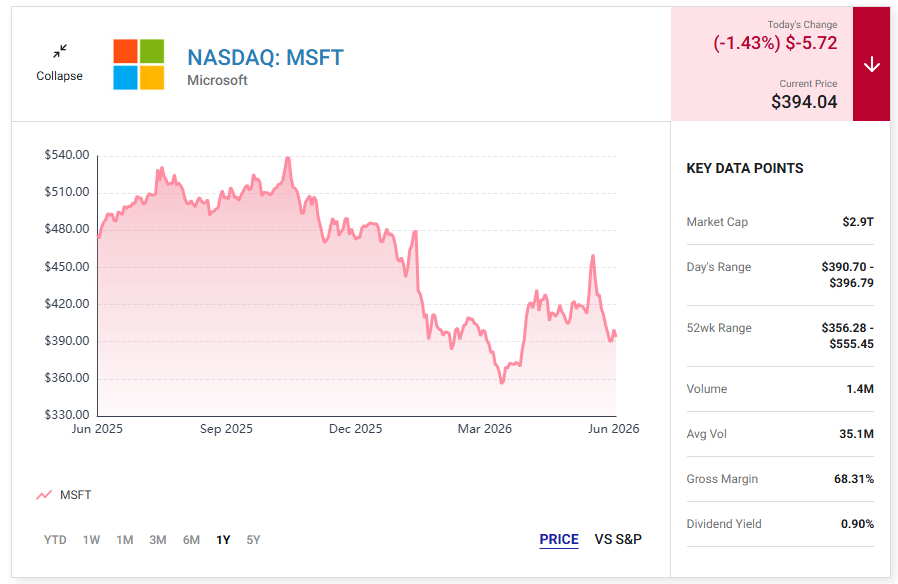The width and height of the screenshot is (898, 584).
Task: Click the MSFT legend line icon
Action: (44, 495)
